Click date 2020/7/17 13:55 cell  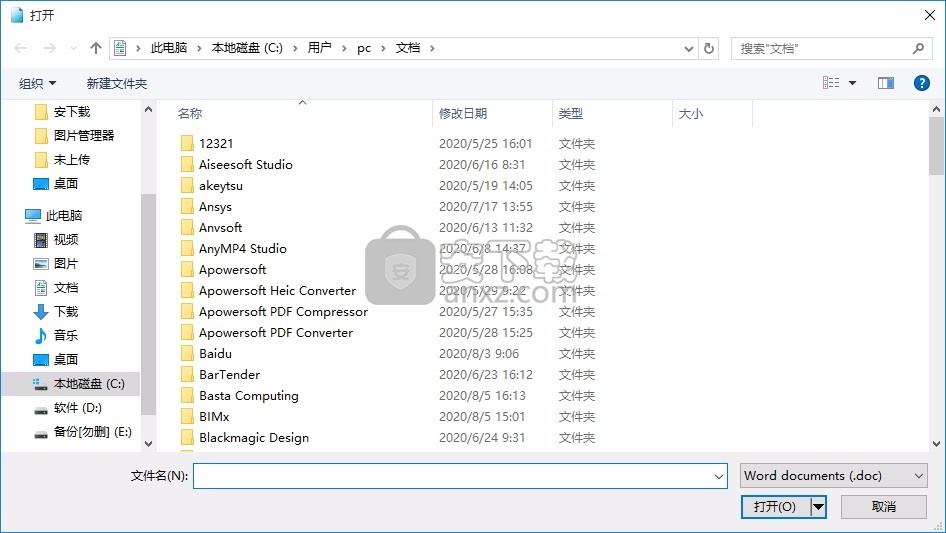coord(486,206)
